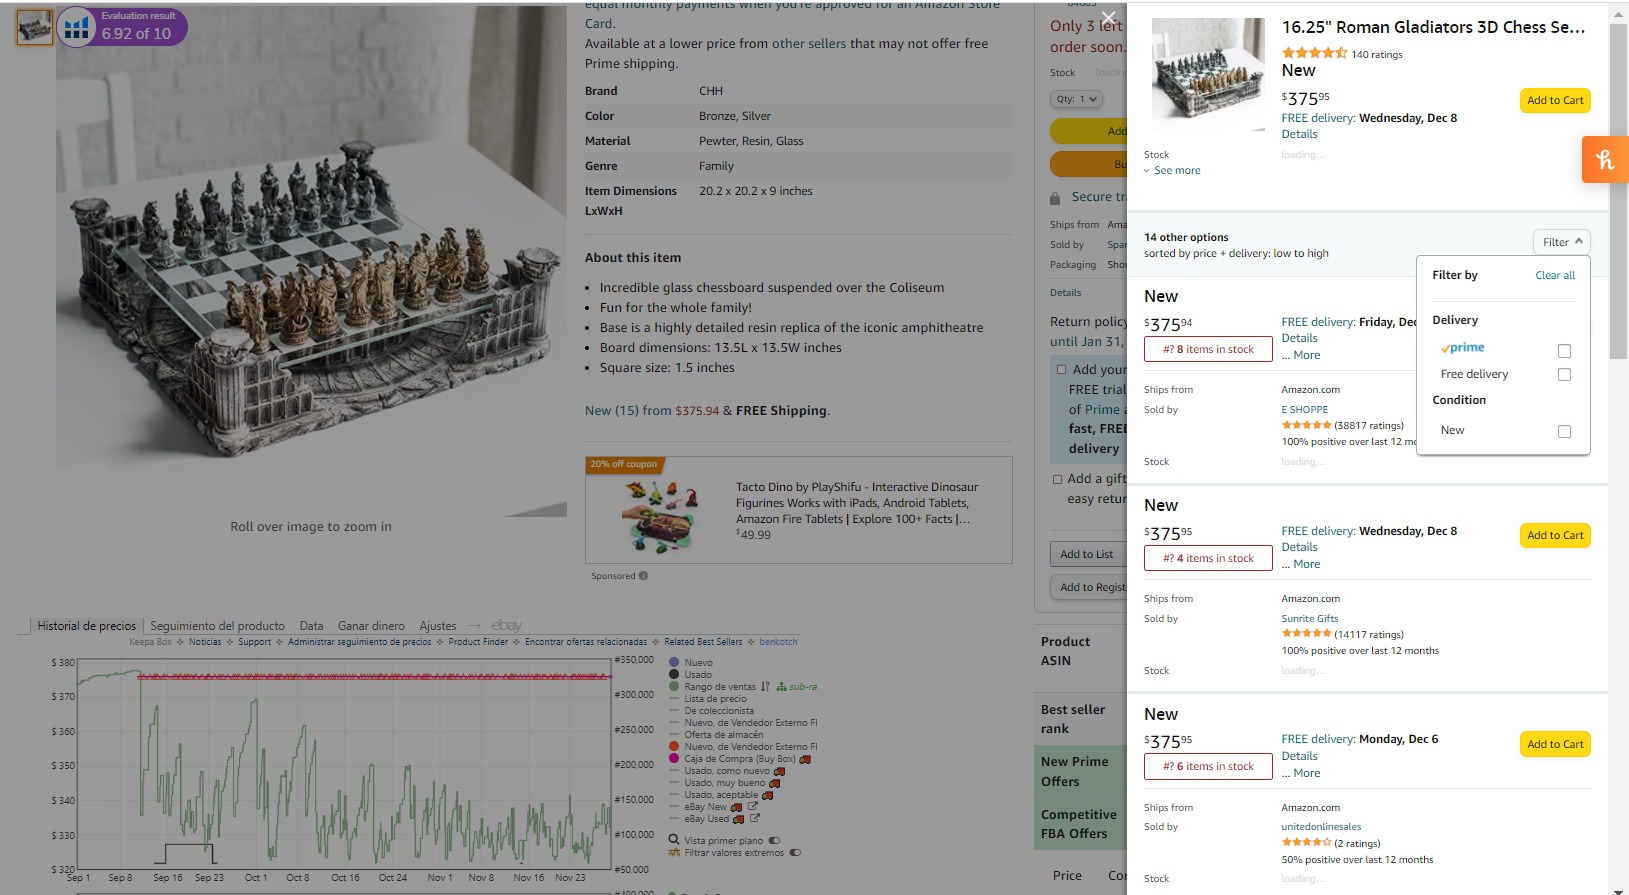Toggle Rango de ventas green legend dot
Viewport: 1629px width, 895px height.
674,687
